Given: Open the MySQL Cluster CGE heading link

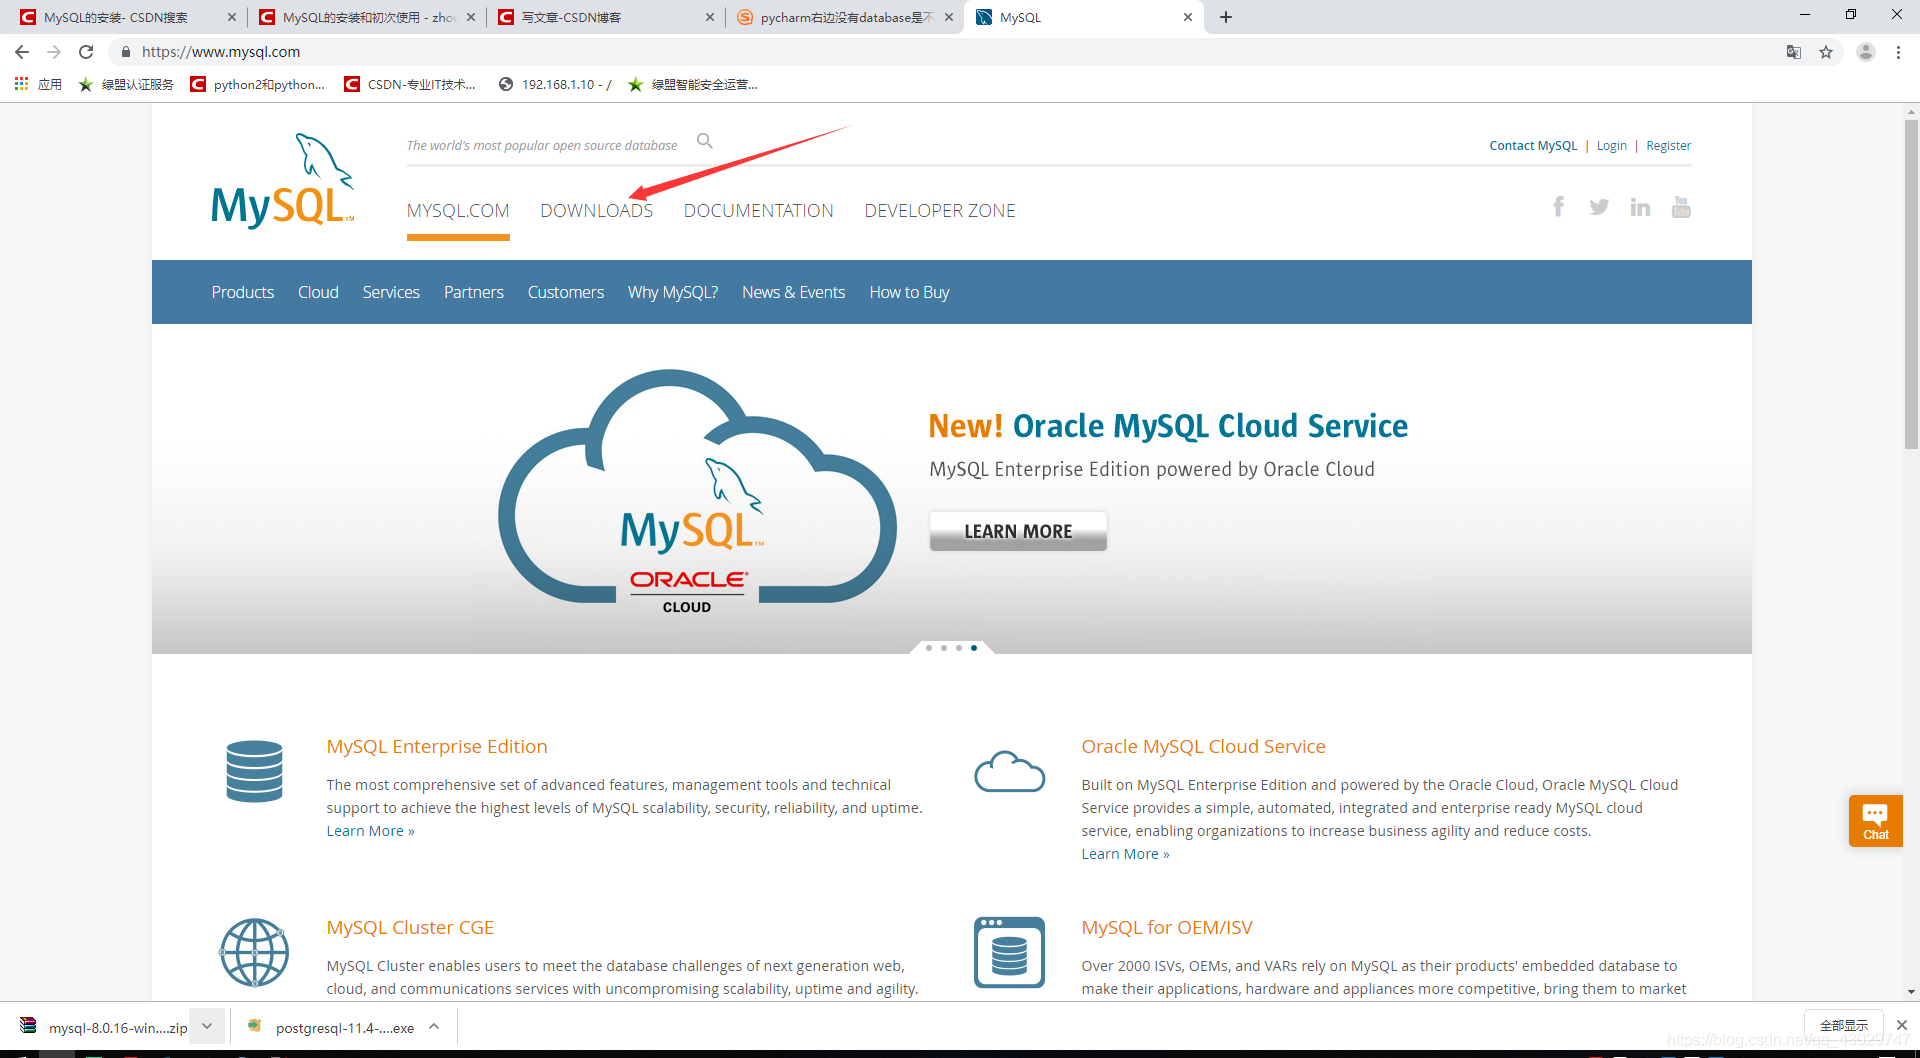Looking at the screenshot, I should [410, 928].
